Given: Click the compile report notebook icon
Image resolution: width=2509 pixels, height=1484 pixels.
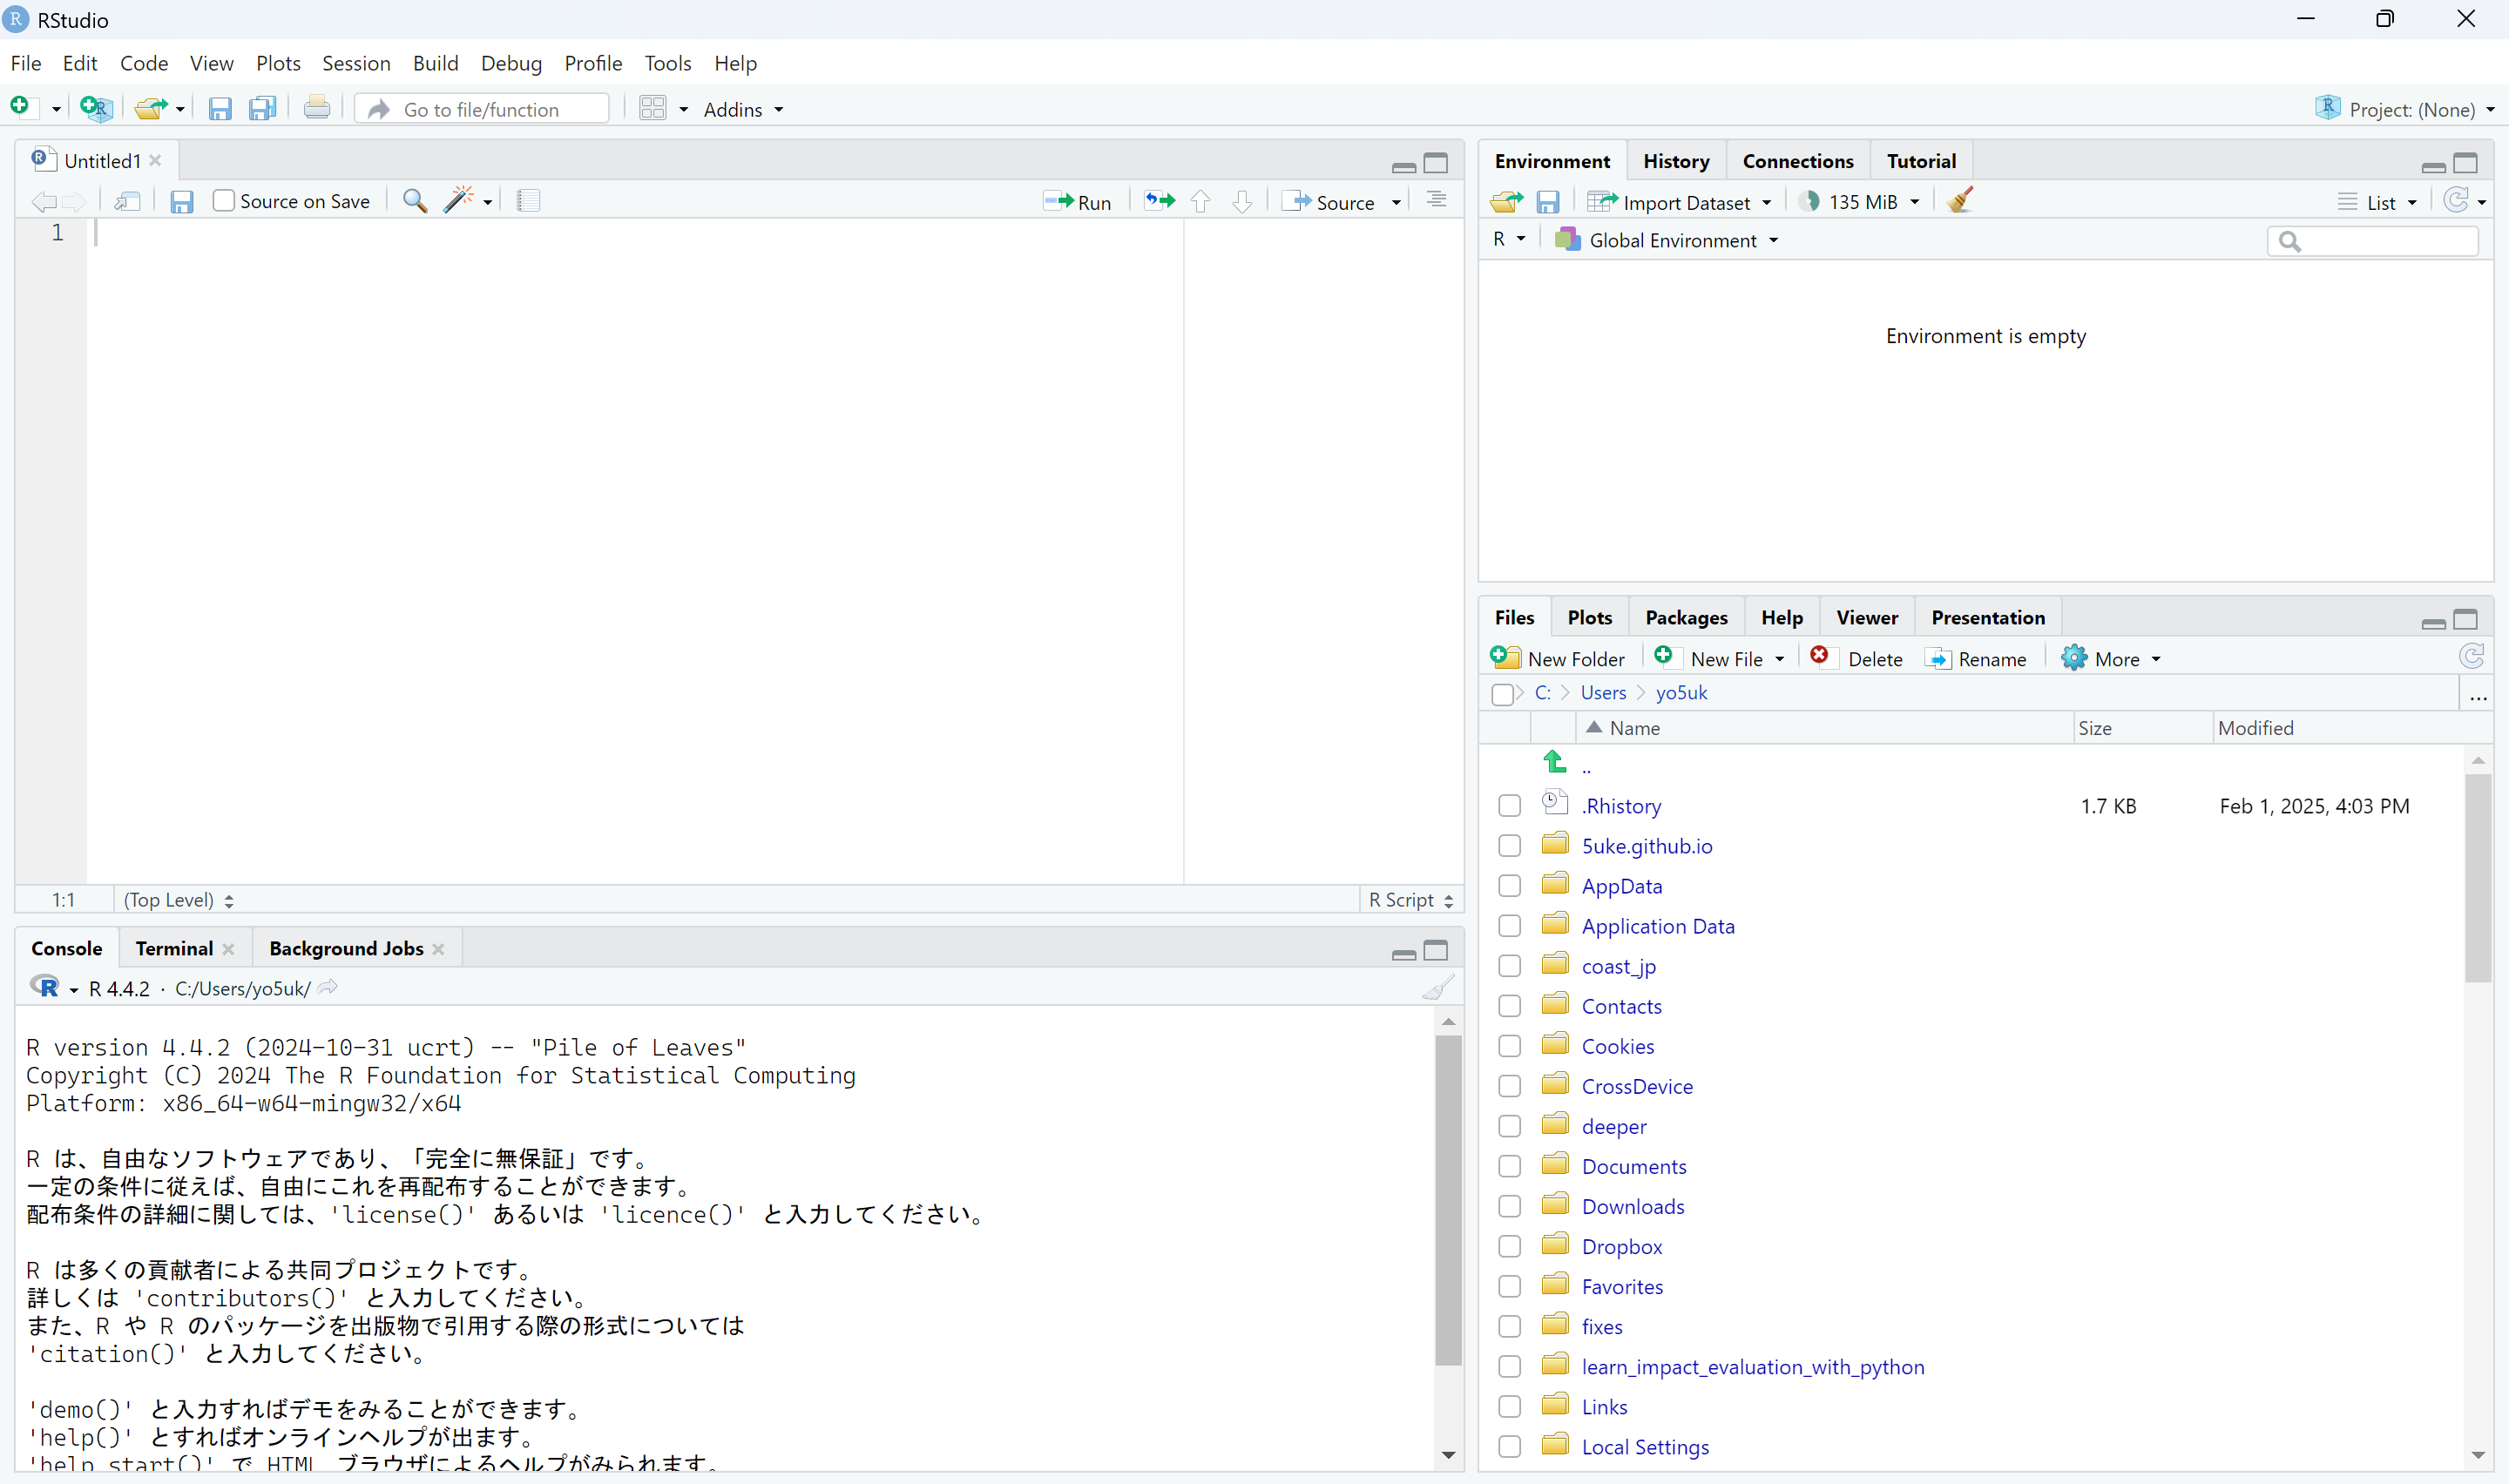Looking at the screenshot, I should (x=528, y=201).
